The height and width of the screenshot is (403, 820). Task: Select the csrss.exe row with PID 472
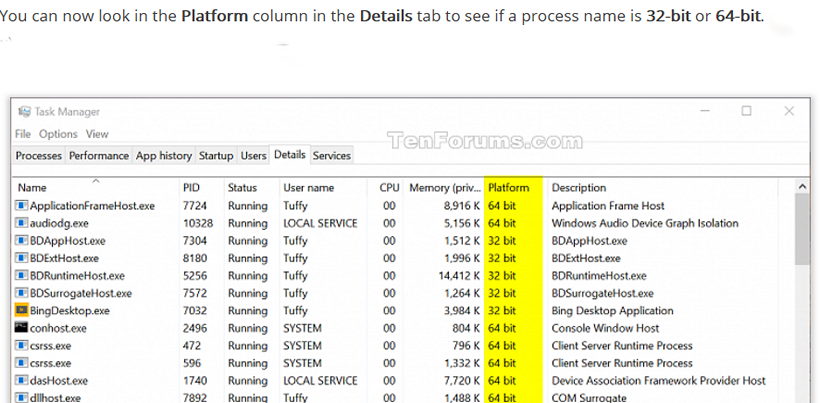click(x=100, y=346)
